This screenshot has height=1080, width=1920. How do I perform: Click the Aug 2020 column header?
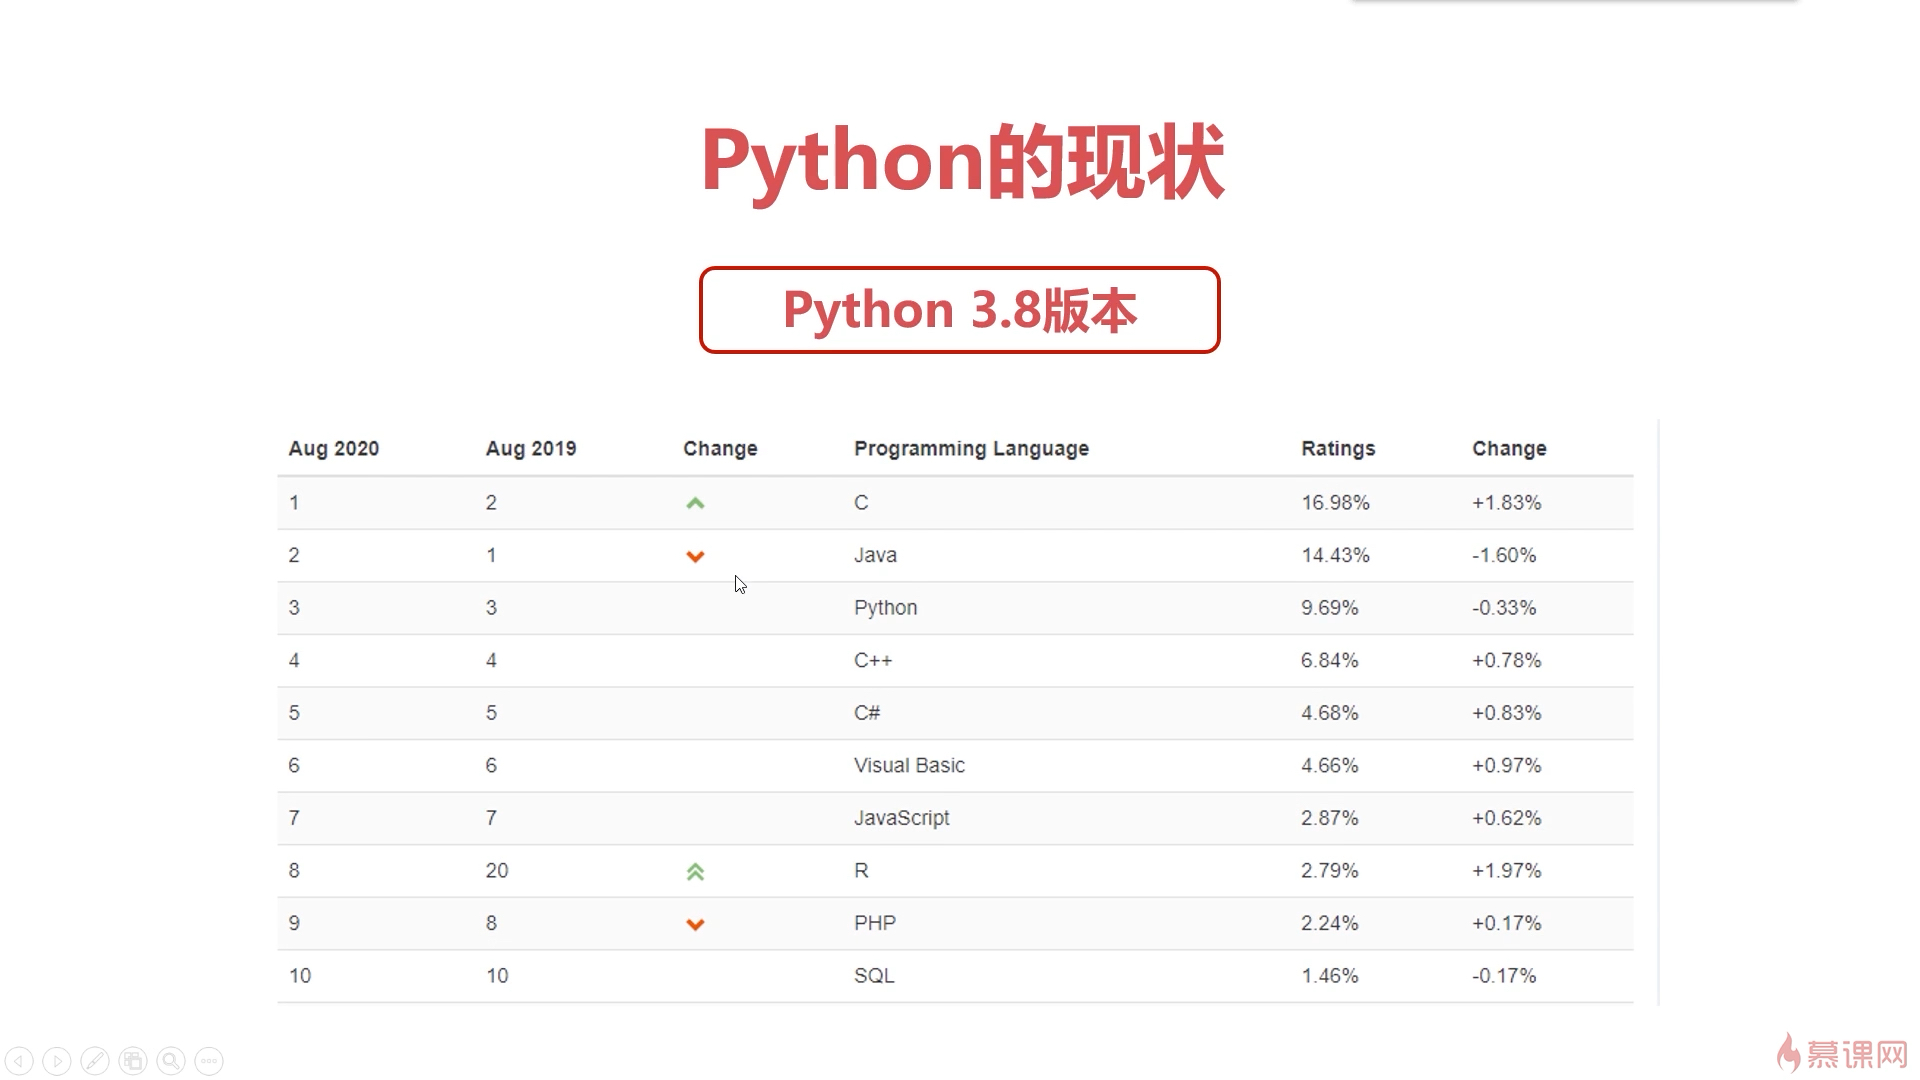(333, 449)
